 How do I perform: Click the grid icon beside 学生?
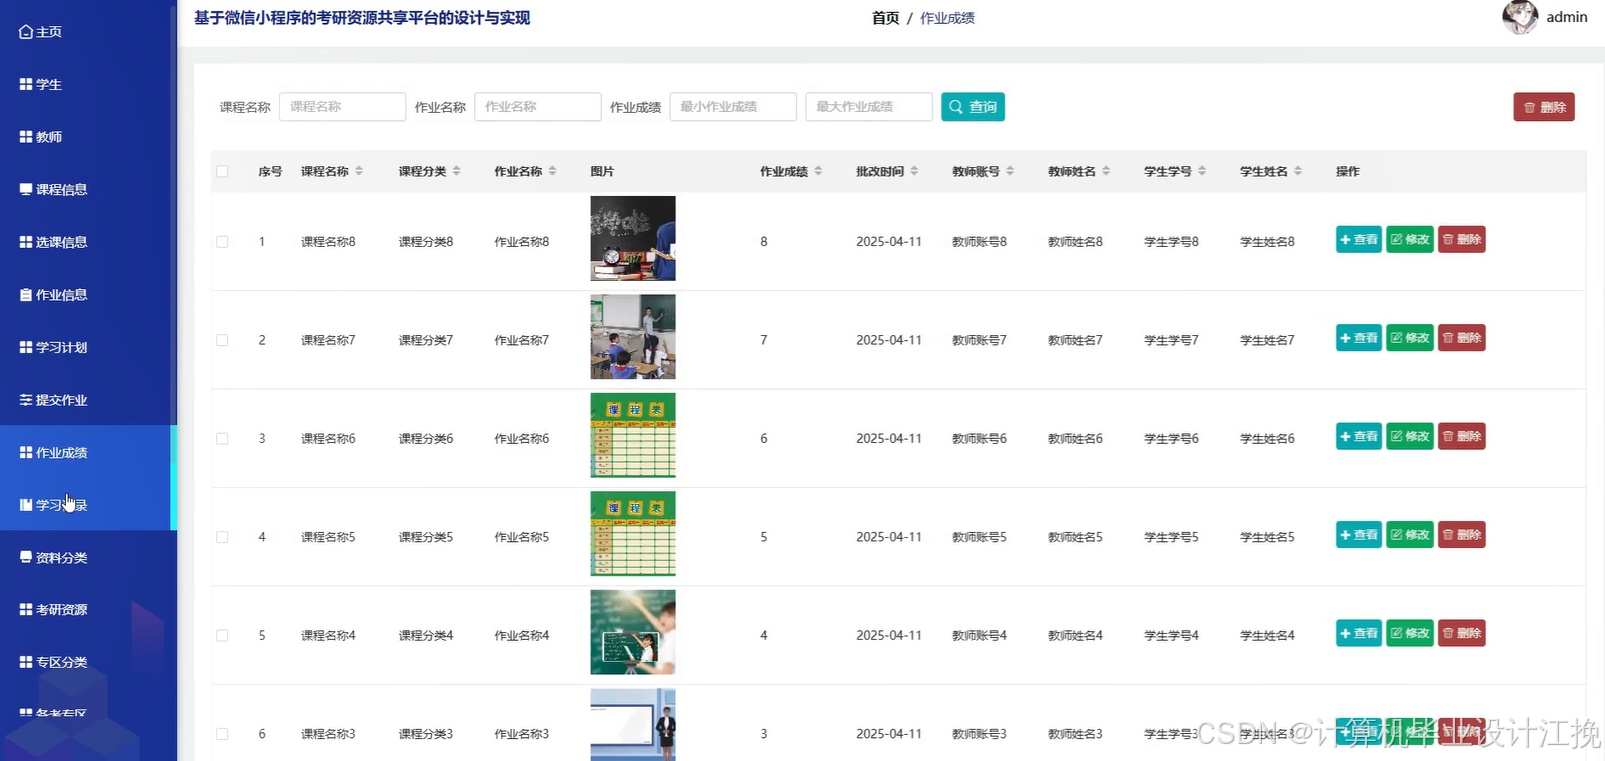click(x=26, y=85)
